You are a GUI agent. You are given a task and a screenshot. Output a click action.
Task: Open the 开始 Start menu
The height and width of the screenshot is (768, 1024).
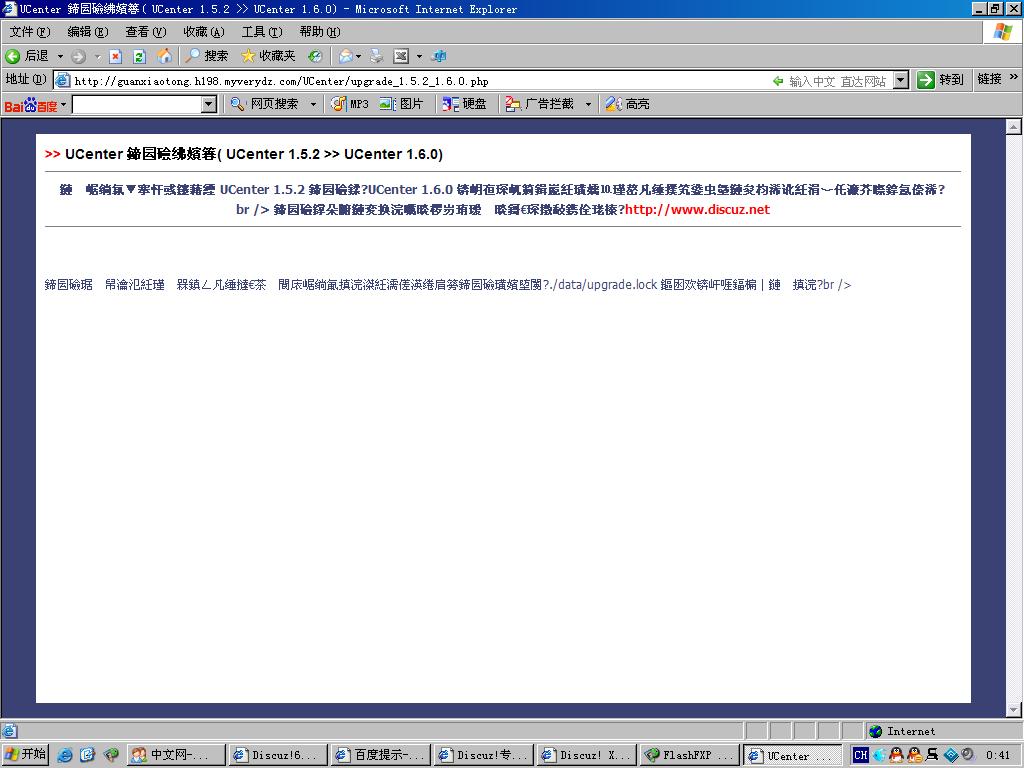tap(25, 755)
